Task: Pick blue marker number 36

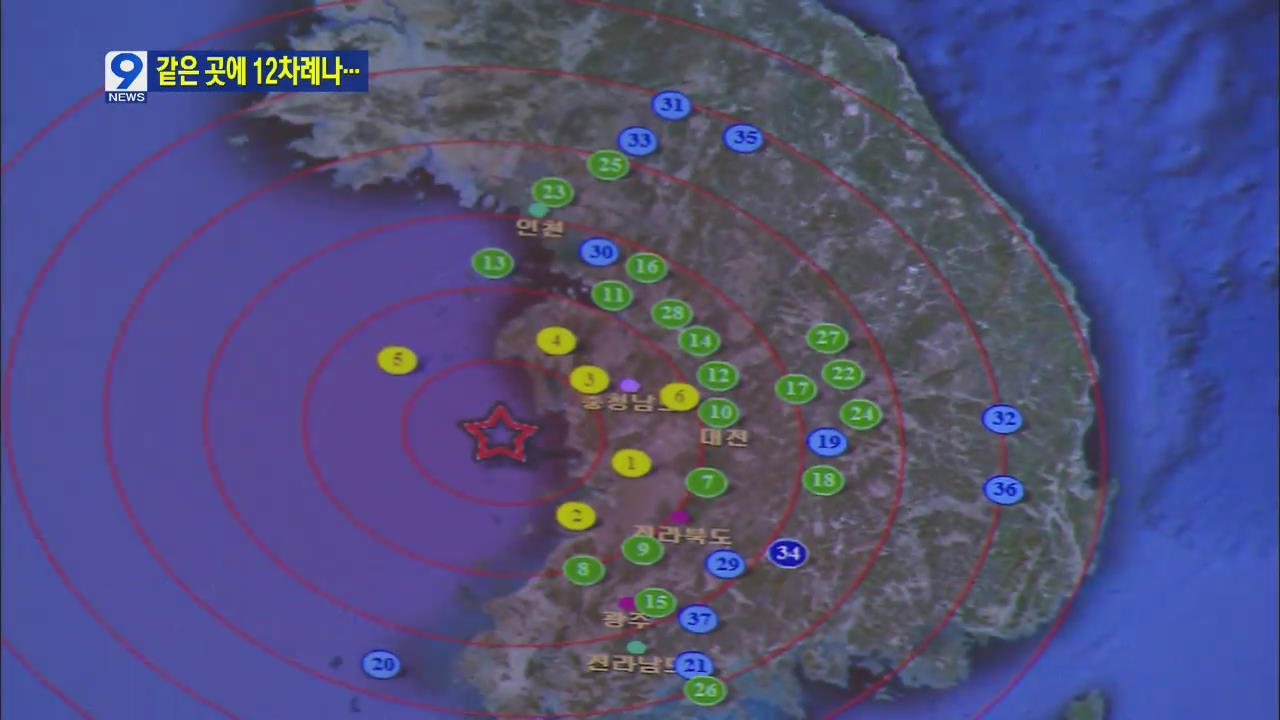Action: point(1004,489)
